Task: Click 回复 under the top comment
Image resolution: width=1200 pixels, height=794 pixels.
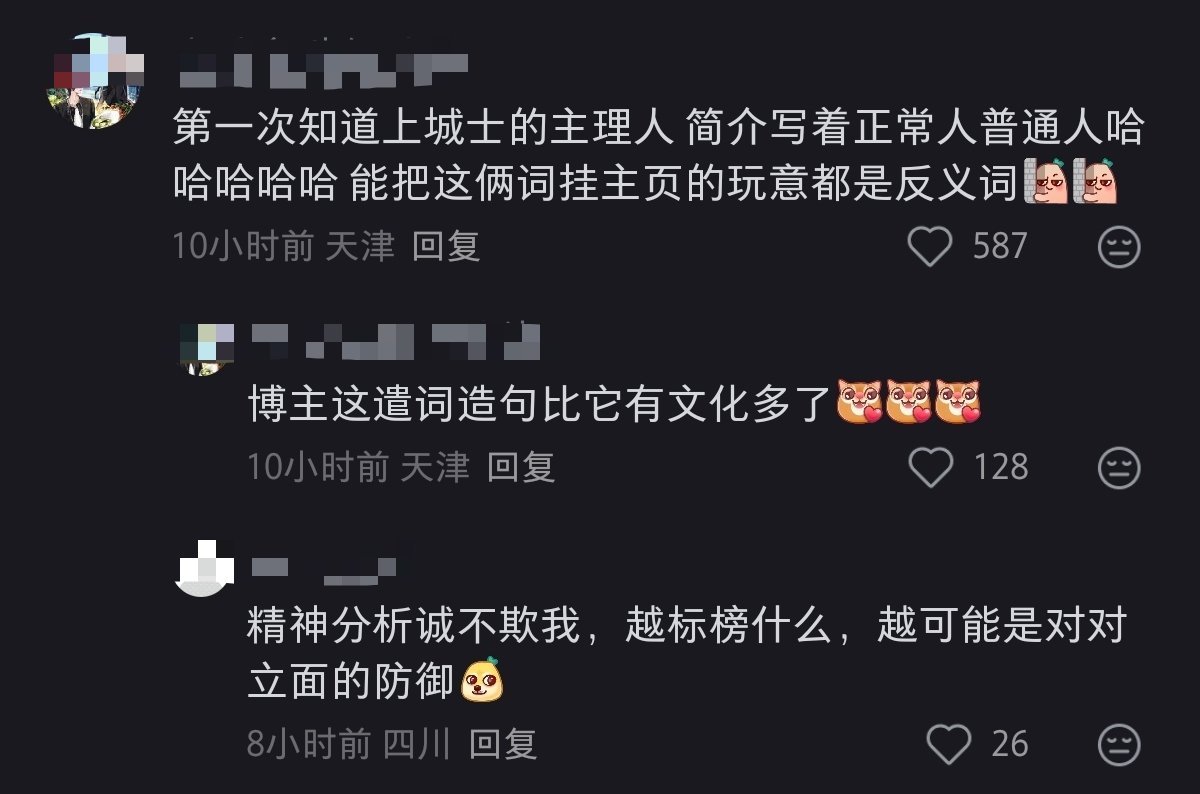Action: (x=446, y=246)
